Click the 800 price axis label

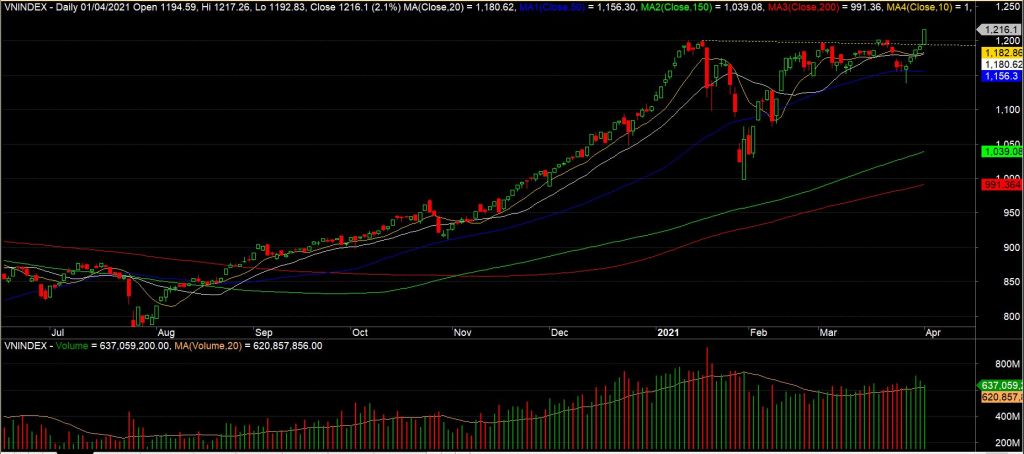point(1012,317)
